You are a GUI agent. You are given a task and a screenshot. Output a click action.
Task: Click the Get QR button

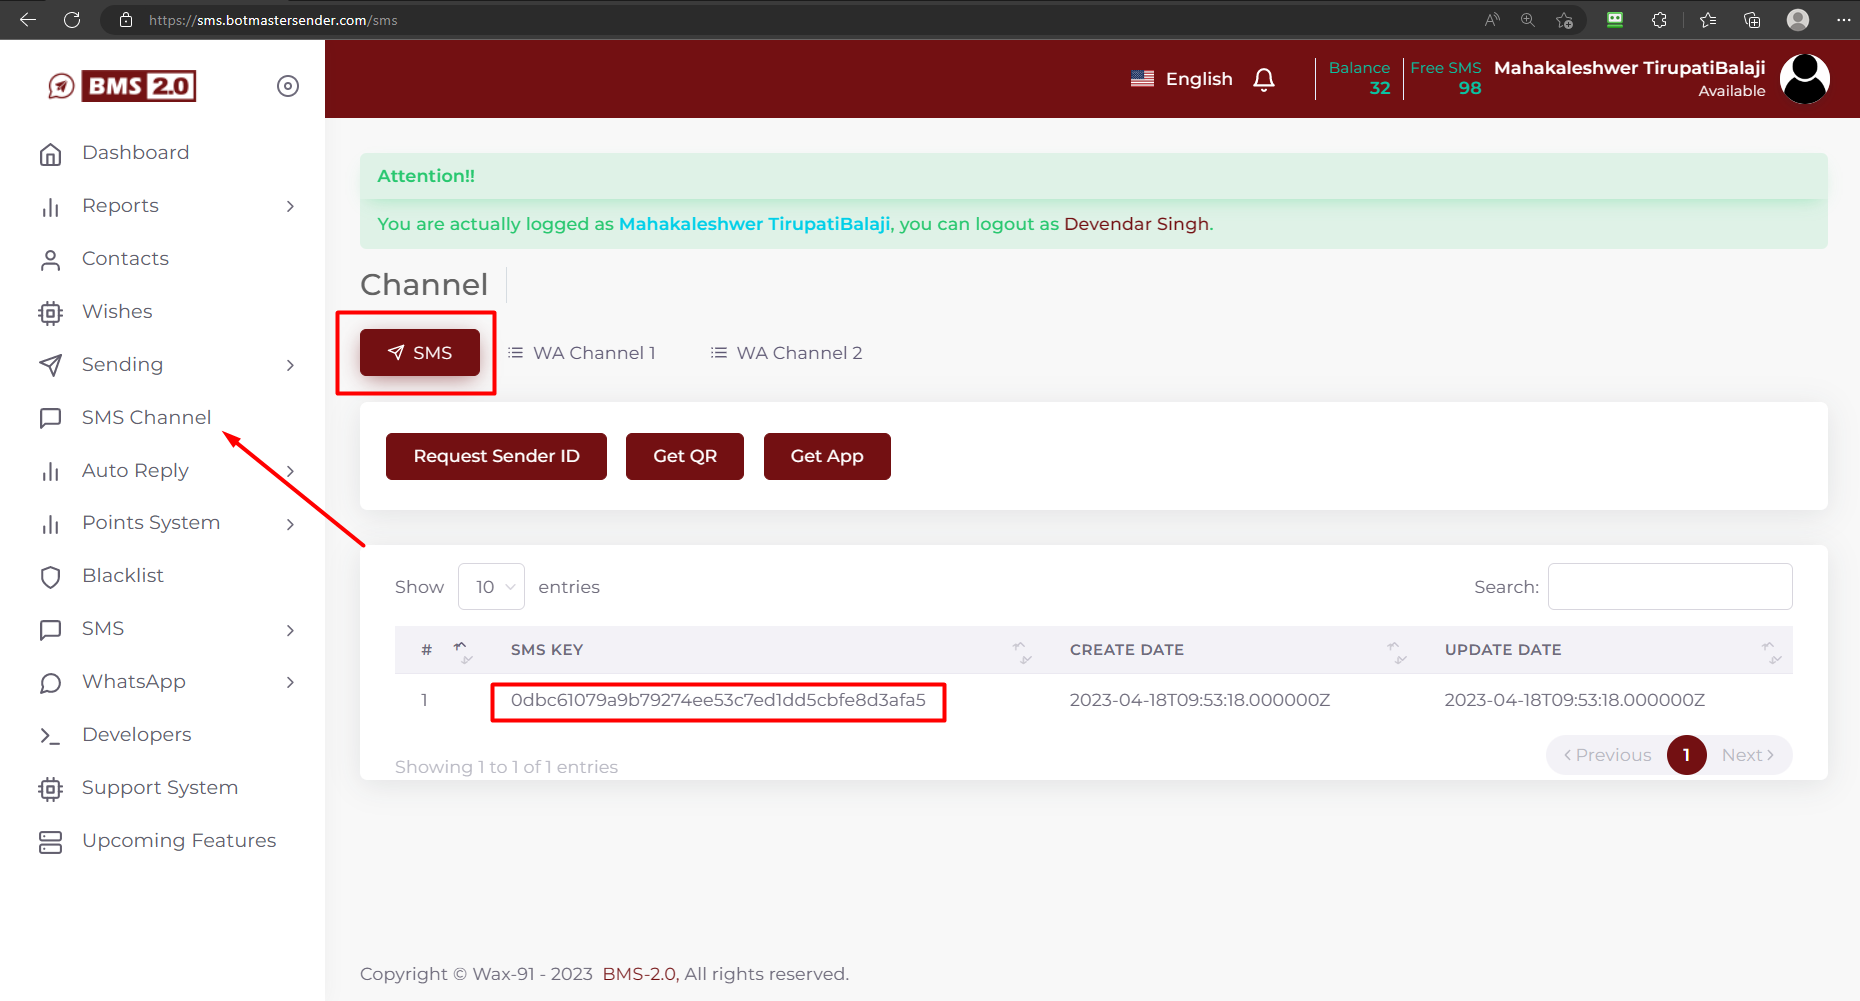click(x=685, y=456)
